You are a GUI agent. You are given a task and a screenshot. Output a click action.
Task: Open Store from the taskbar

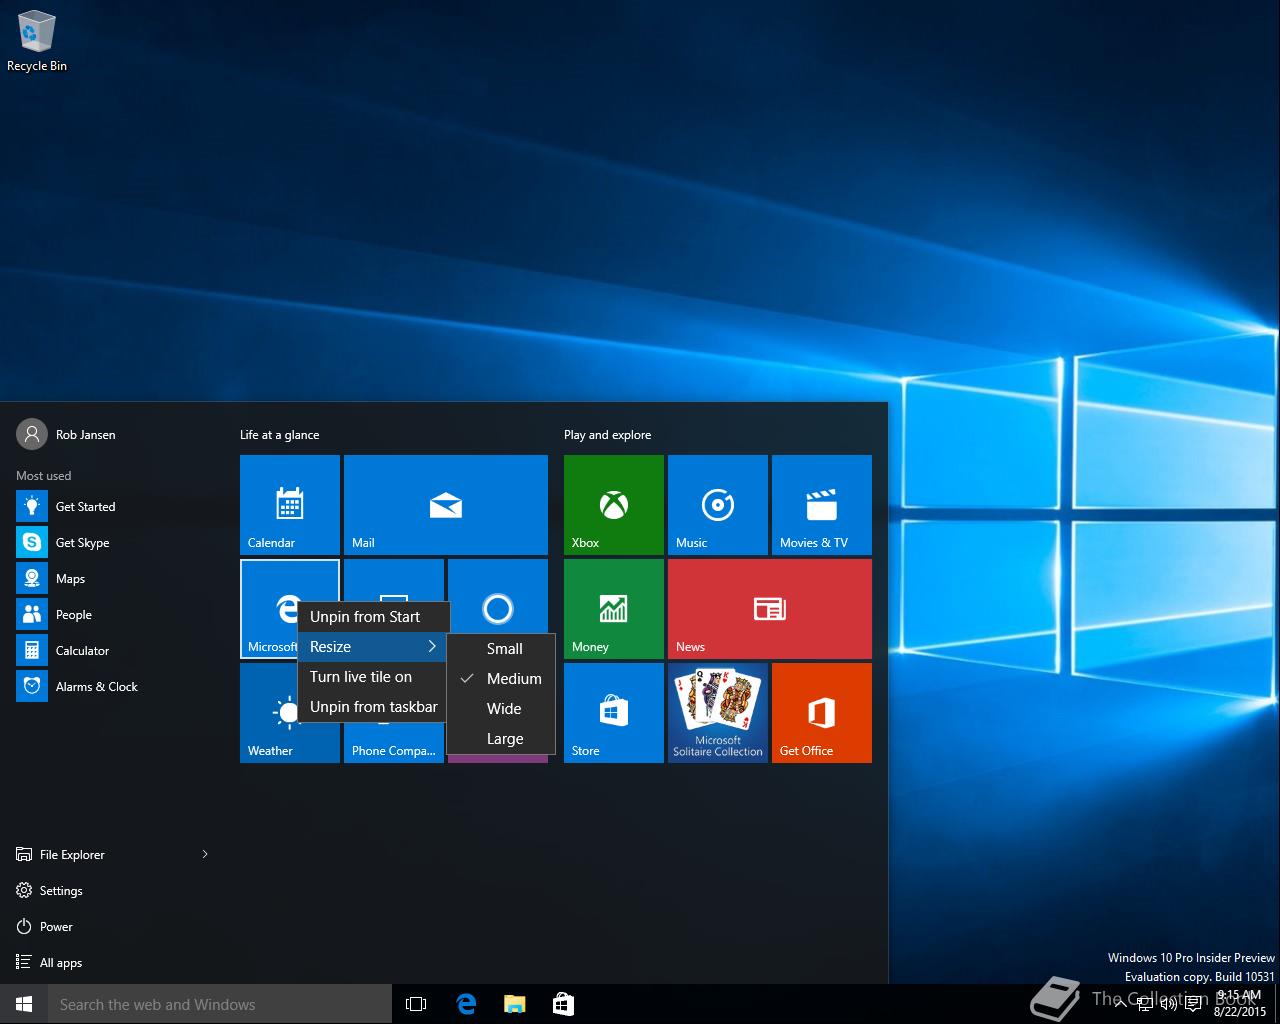(563, 1004)
